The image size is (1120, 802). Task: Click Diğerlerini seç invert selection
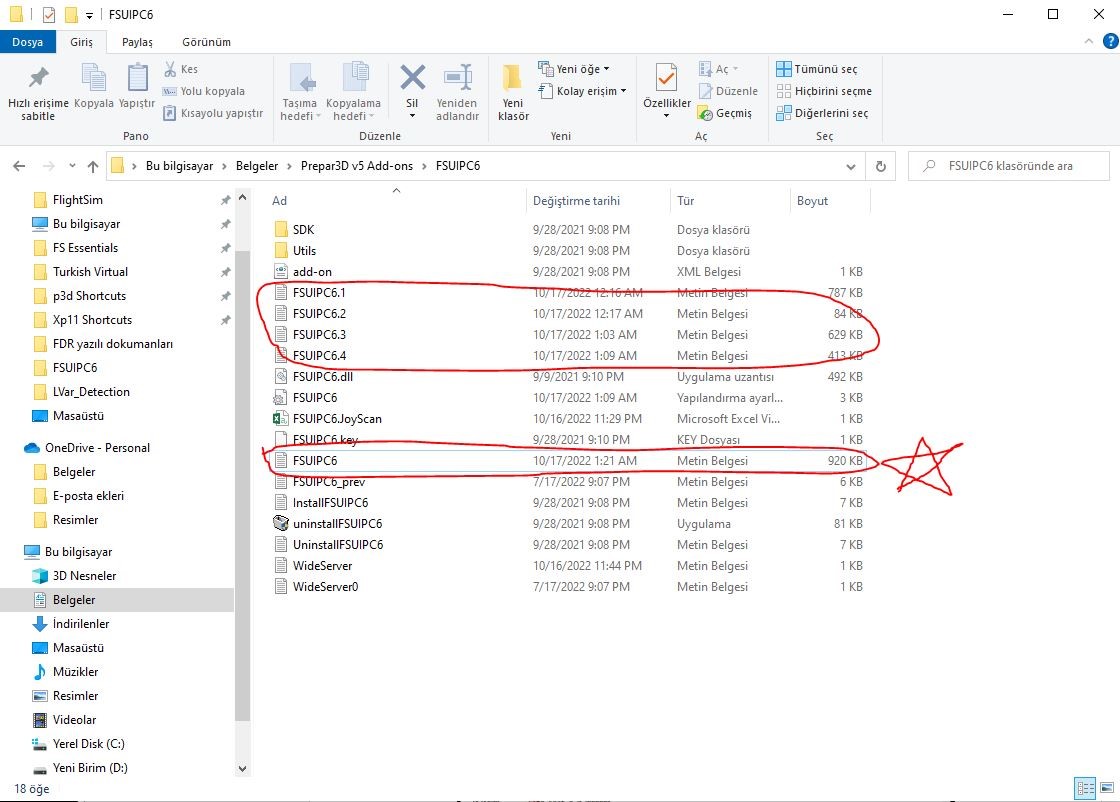pos(822,113)
